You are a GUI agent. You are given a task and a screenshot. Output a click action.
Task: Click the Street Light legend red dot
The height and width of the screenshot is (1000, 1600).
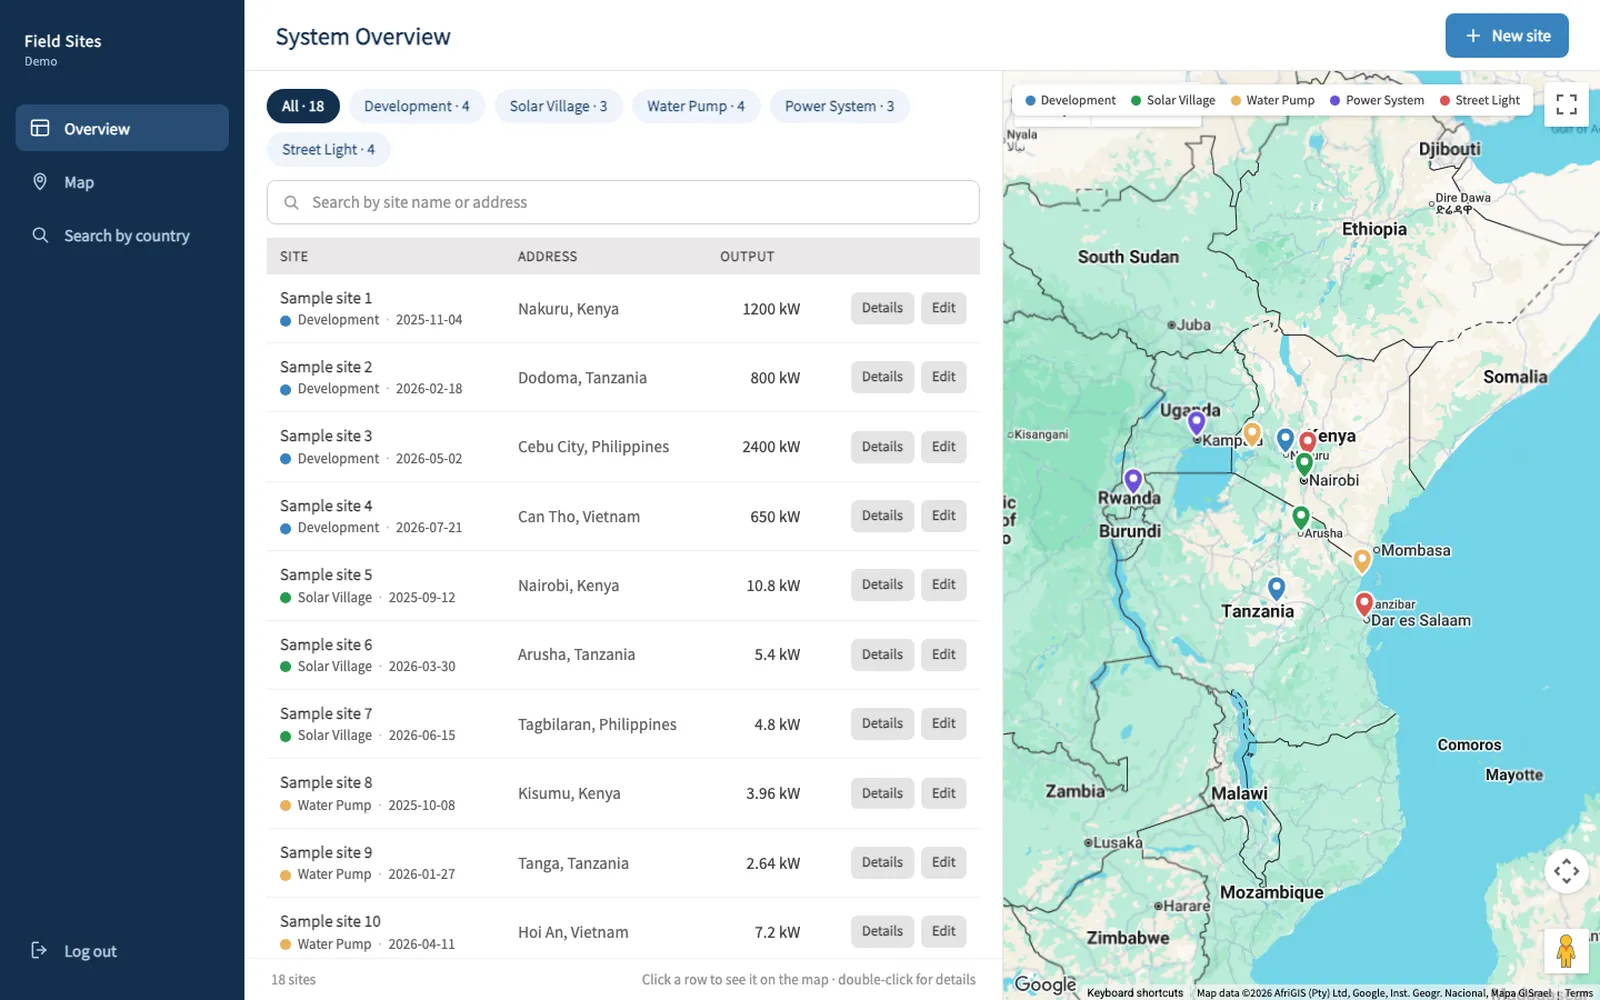pyautogui.click(x=1444, y=100)
